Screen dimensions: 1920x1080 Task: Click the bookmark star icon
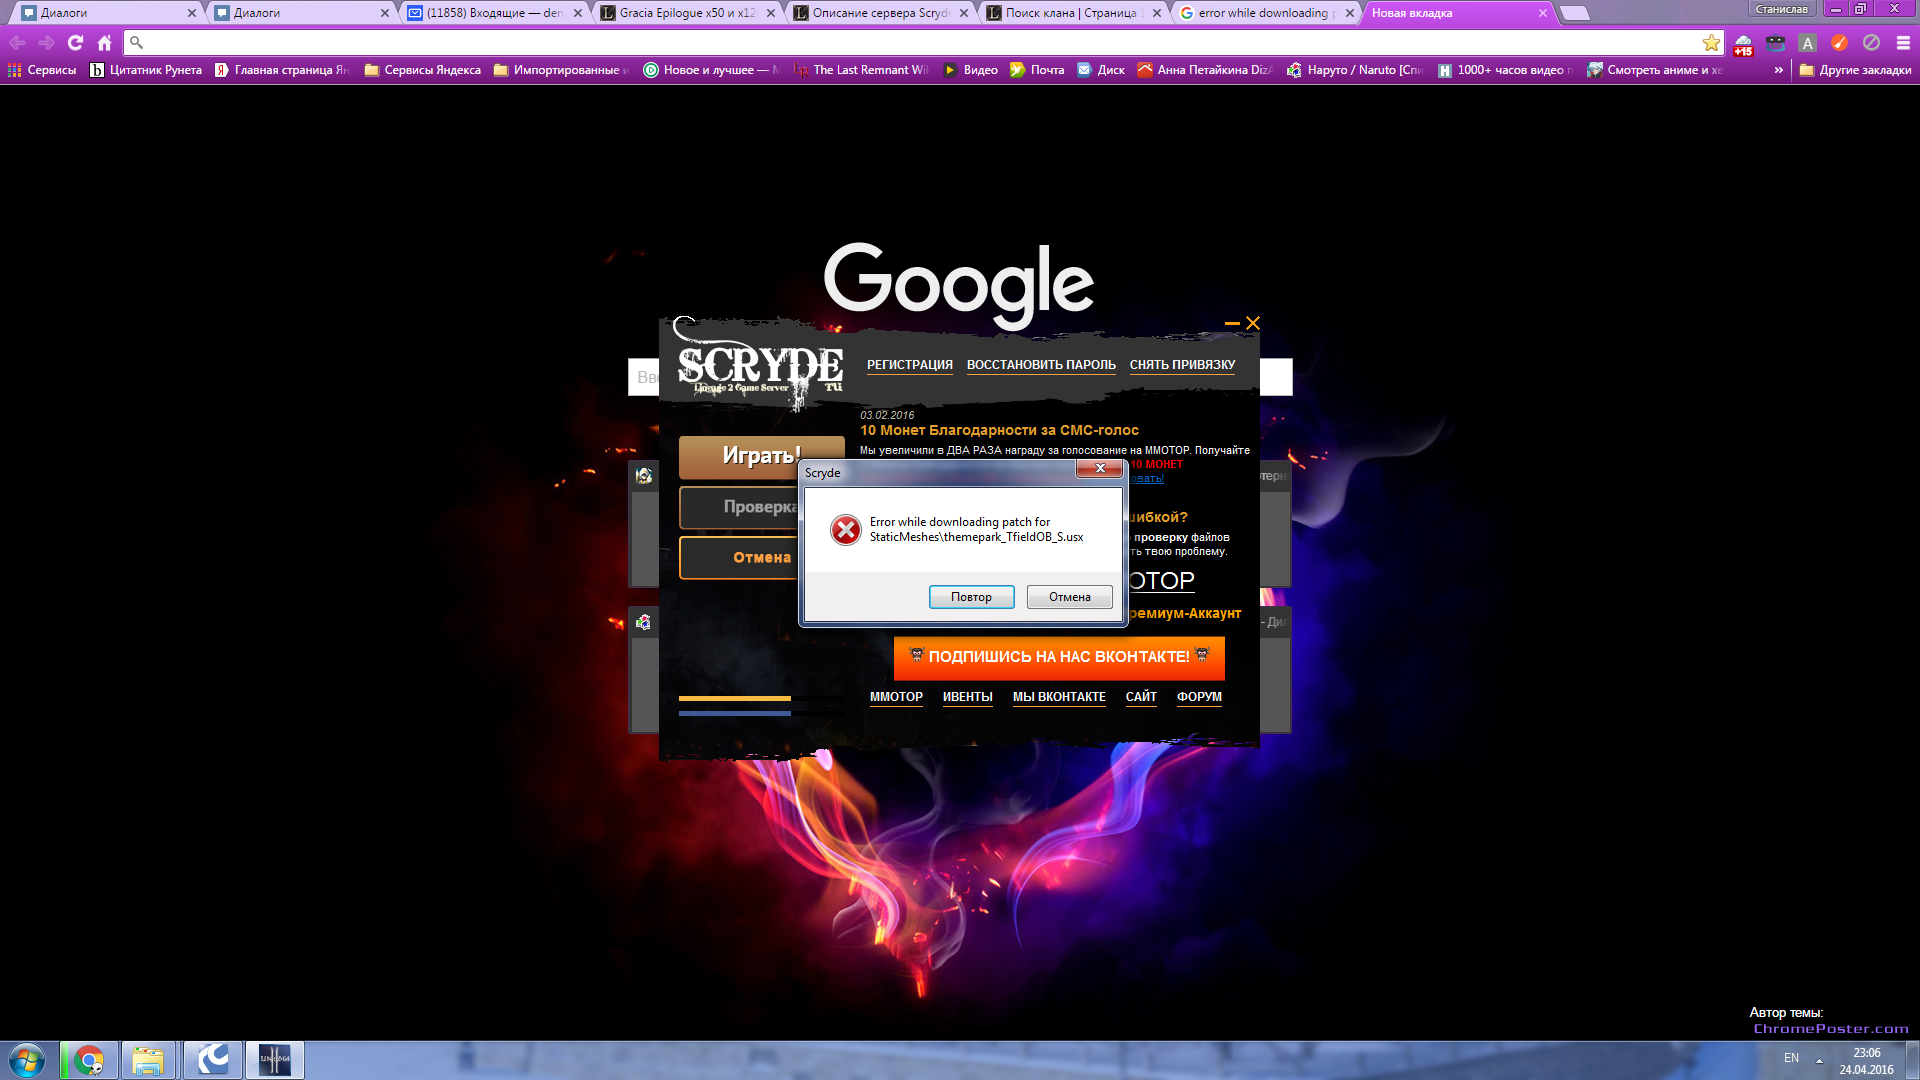coord(1711,43)
